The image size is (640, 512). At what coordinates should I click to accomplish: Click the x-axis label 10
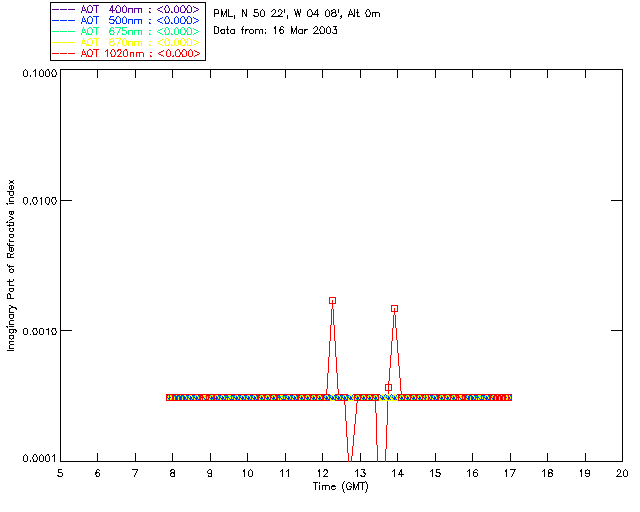247,473
